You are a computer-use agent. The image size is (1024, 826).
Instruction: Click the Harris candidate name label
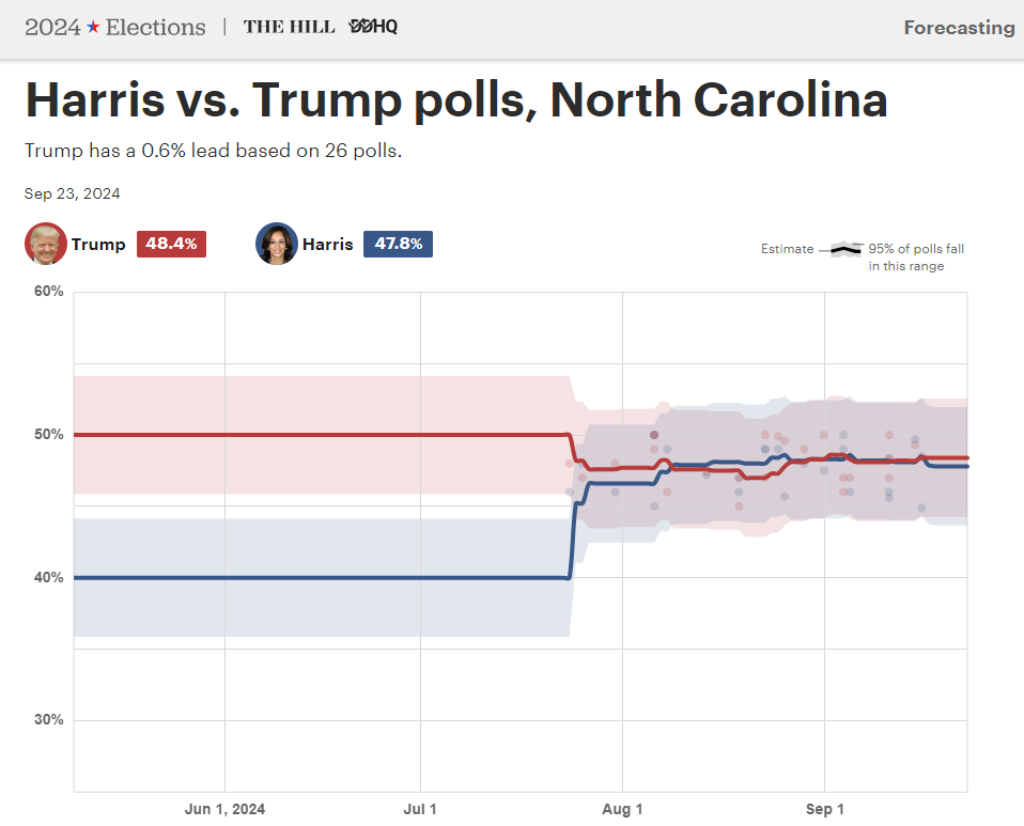click(327, 244)
